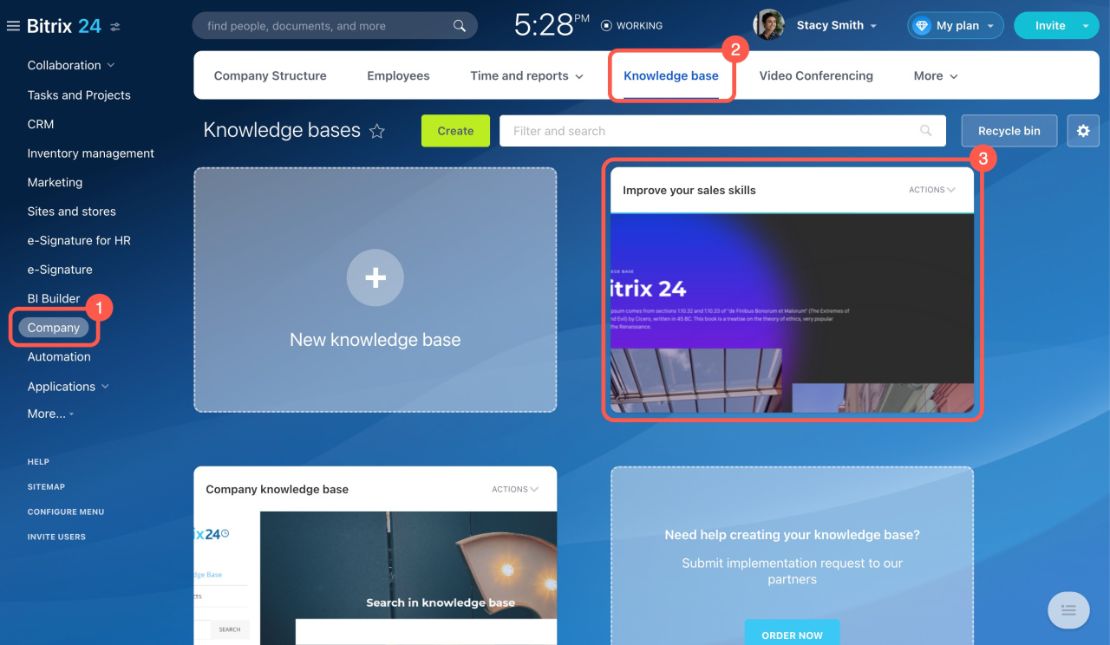1110x645 pixels.
Task: Click Stacy Smith's profile avatar
Action: 769,25
